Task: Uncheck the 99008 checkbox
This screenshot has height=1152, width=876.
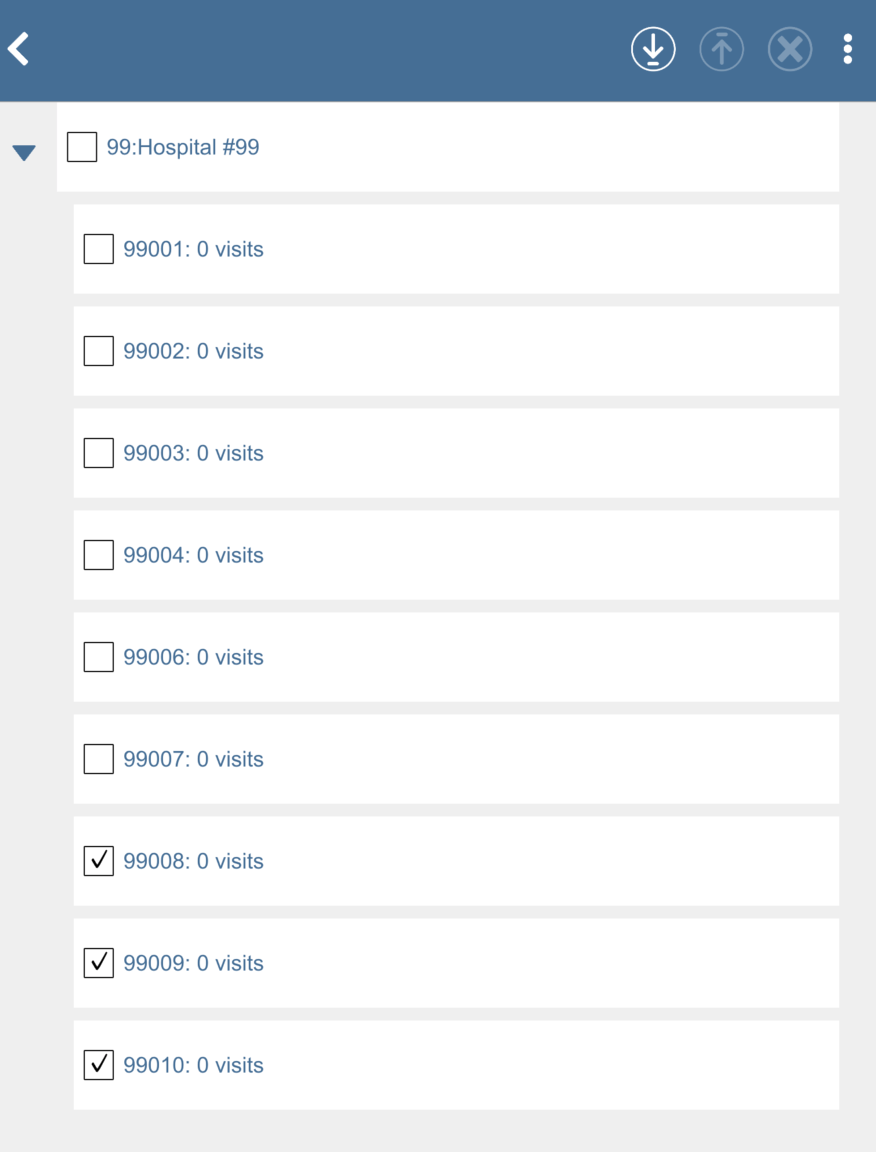Action: click(98, 861)
